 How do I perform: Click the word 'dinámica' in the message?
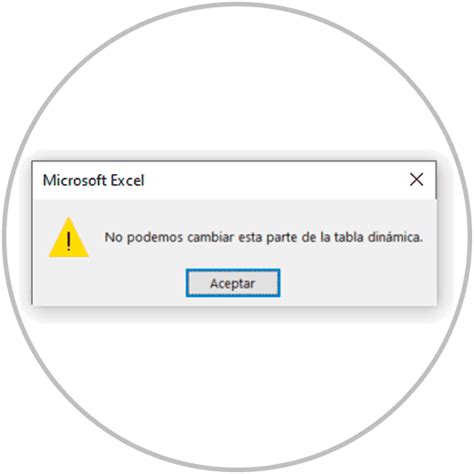(x=395, y=237)
